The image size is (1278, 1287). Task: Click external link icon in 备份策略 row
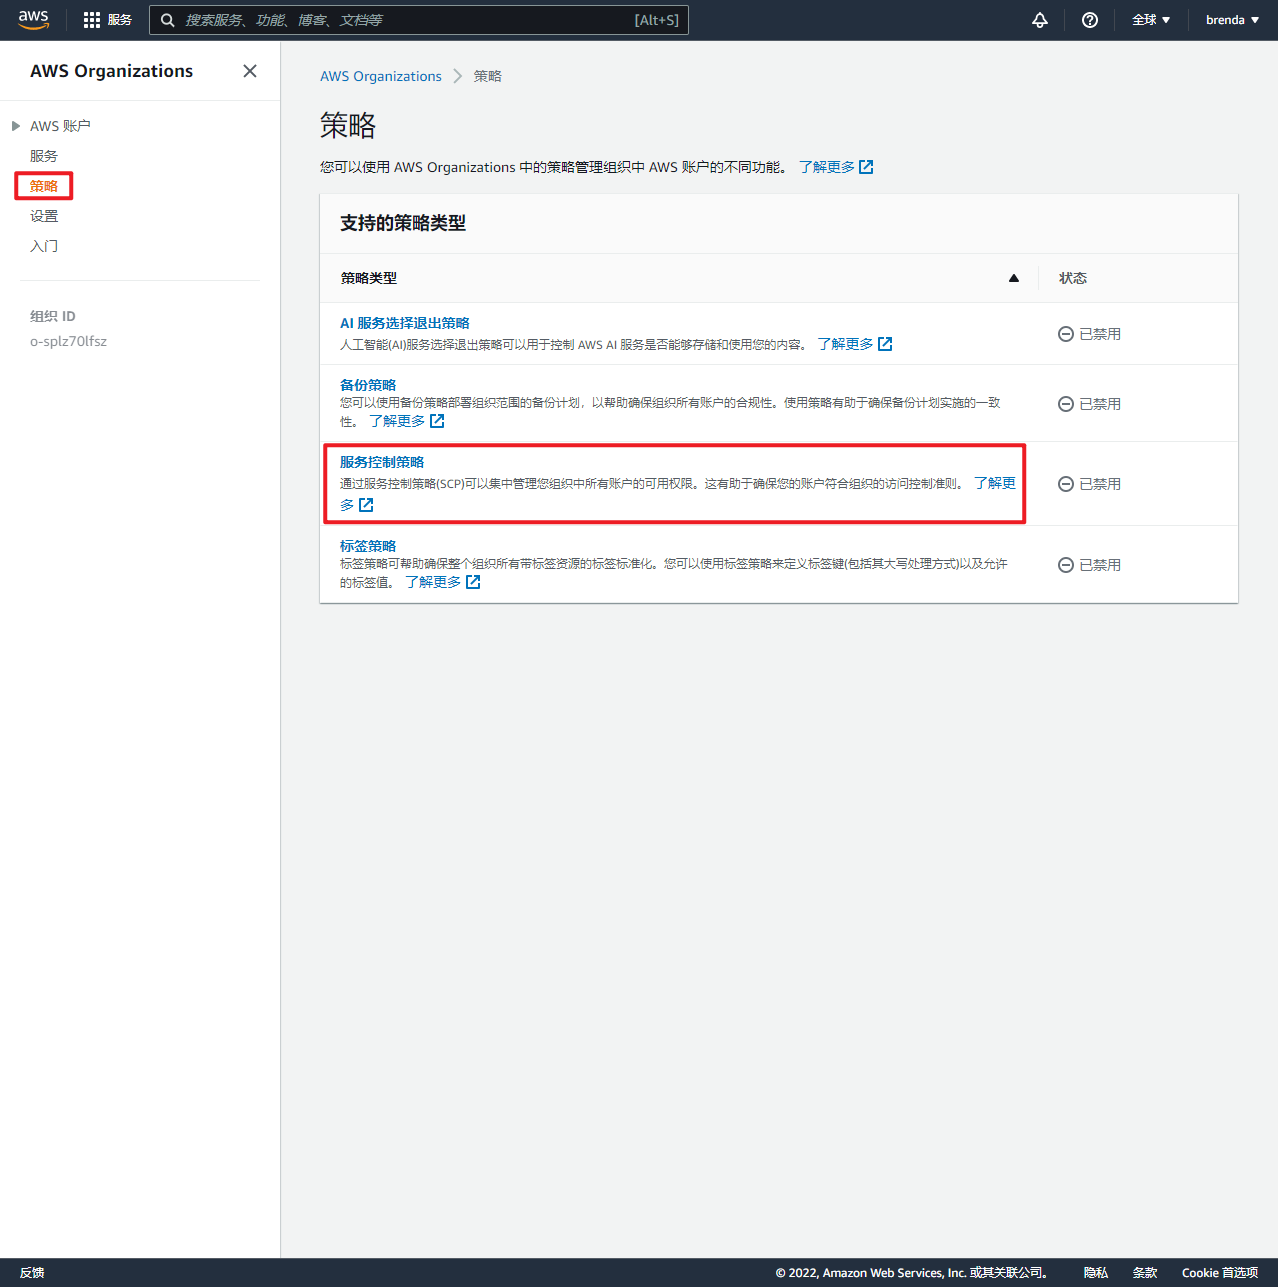pos(437,421)
